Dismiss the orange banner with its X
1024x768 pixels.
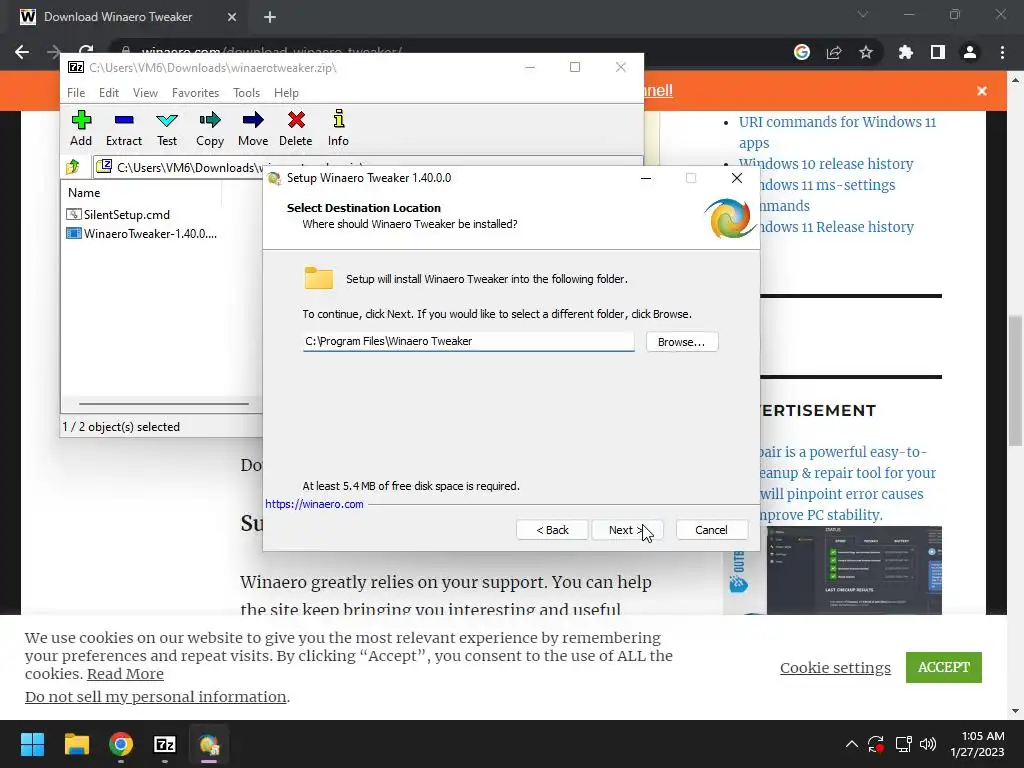point(982,91)
